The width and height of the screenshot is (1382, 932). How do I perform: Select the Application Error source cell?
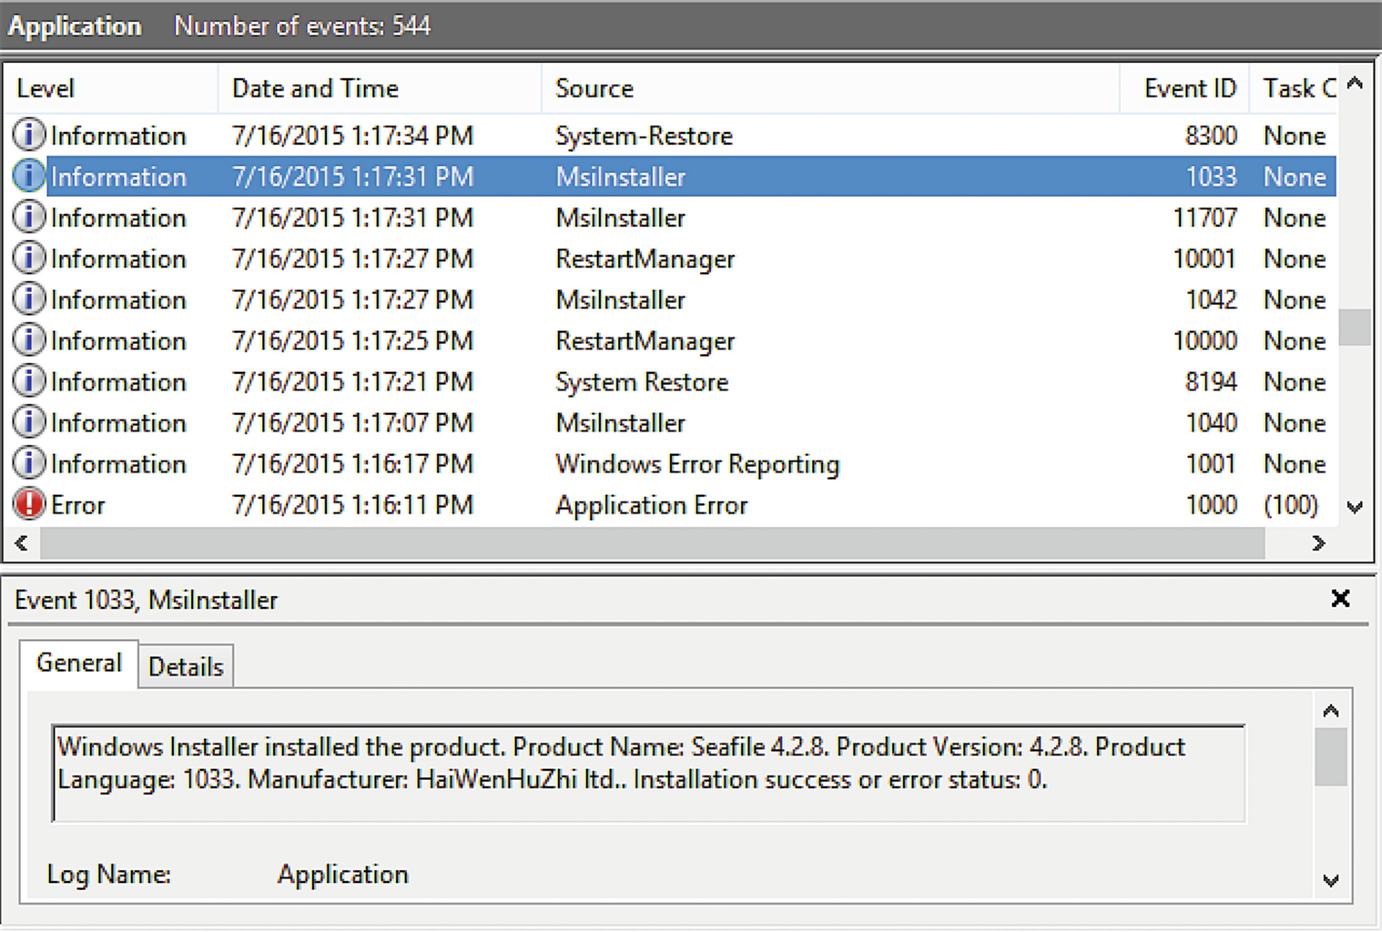(651, 505)
